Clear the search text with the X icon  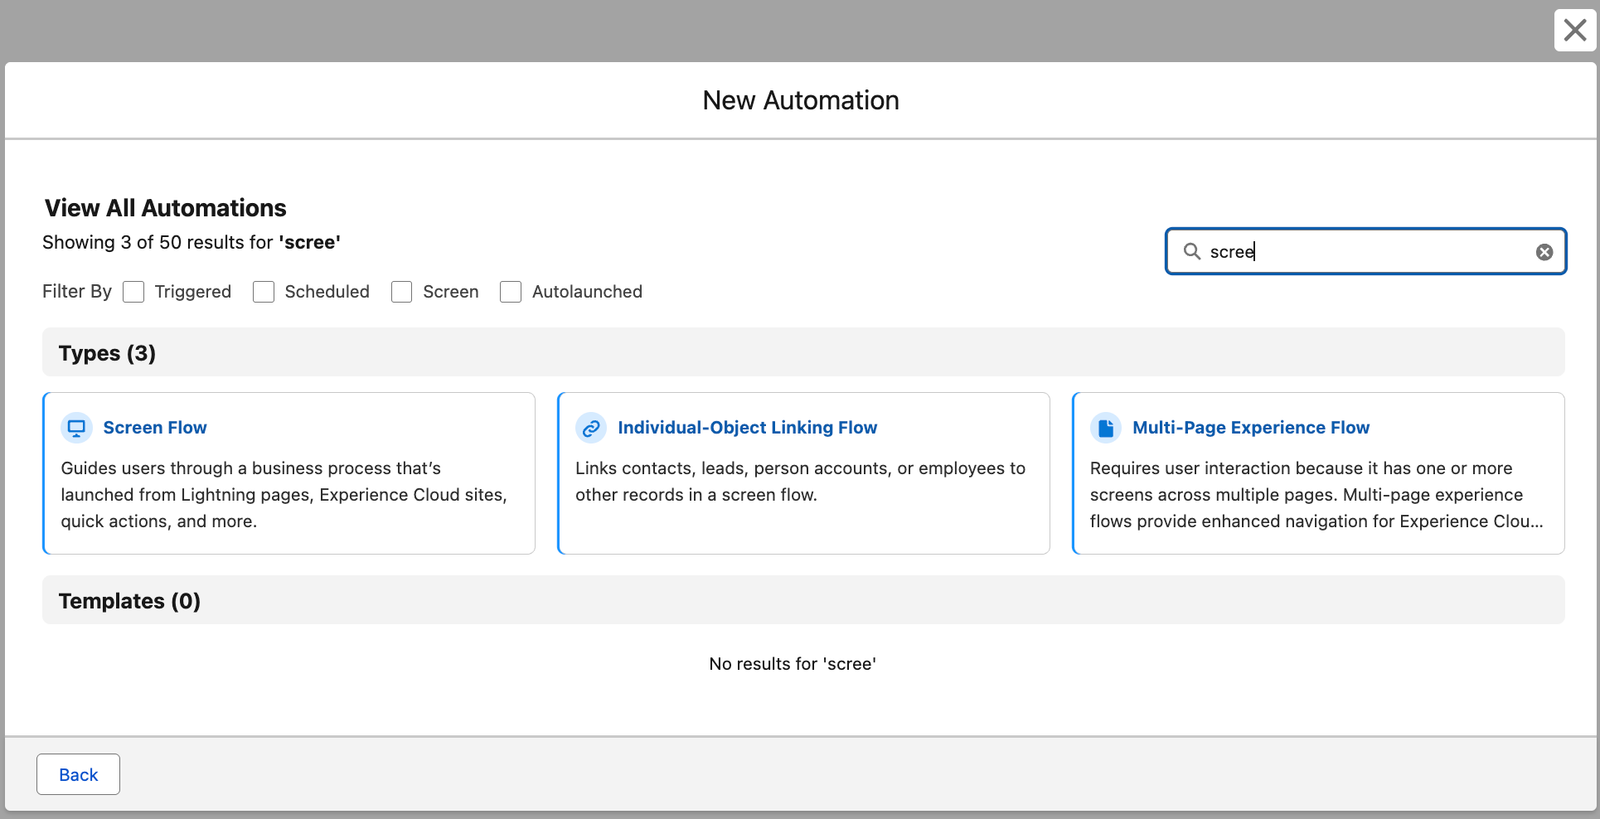(1544, 252)
